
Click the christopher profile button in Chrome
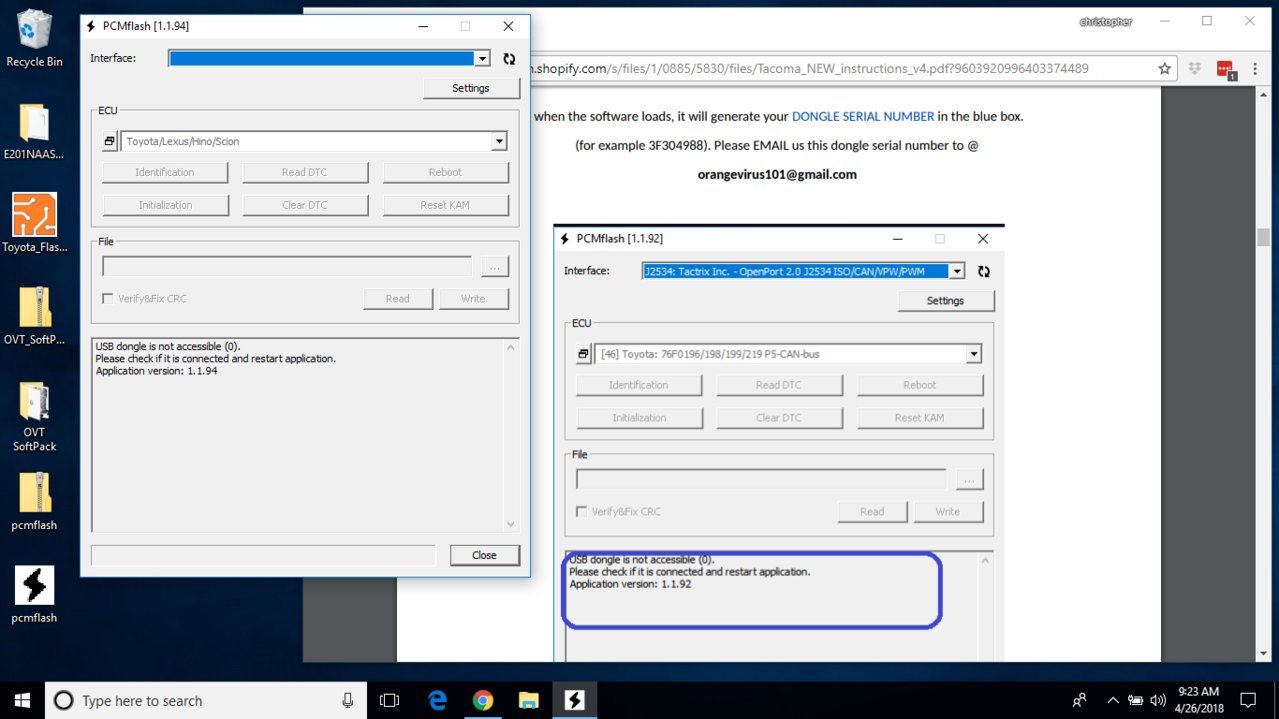pos(1106,22)
